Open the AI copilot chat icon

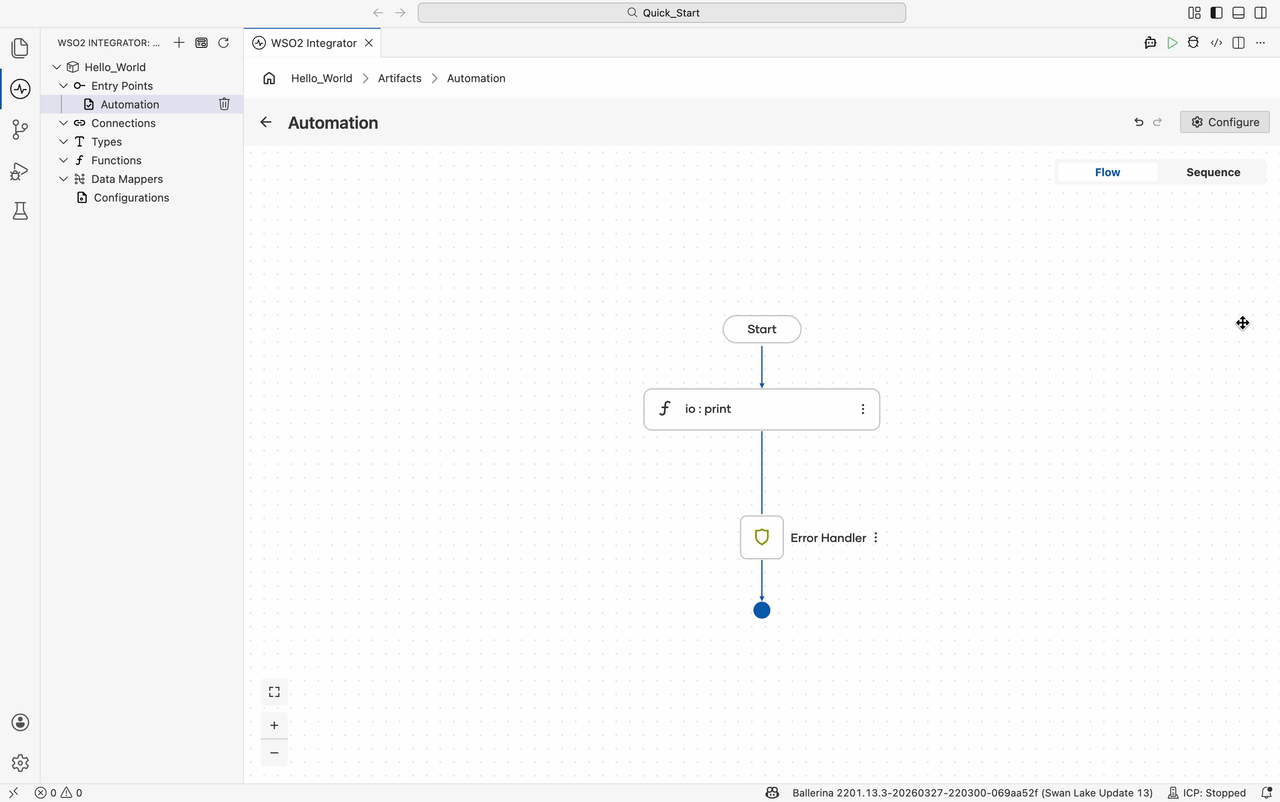[1150, 43]
